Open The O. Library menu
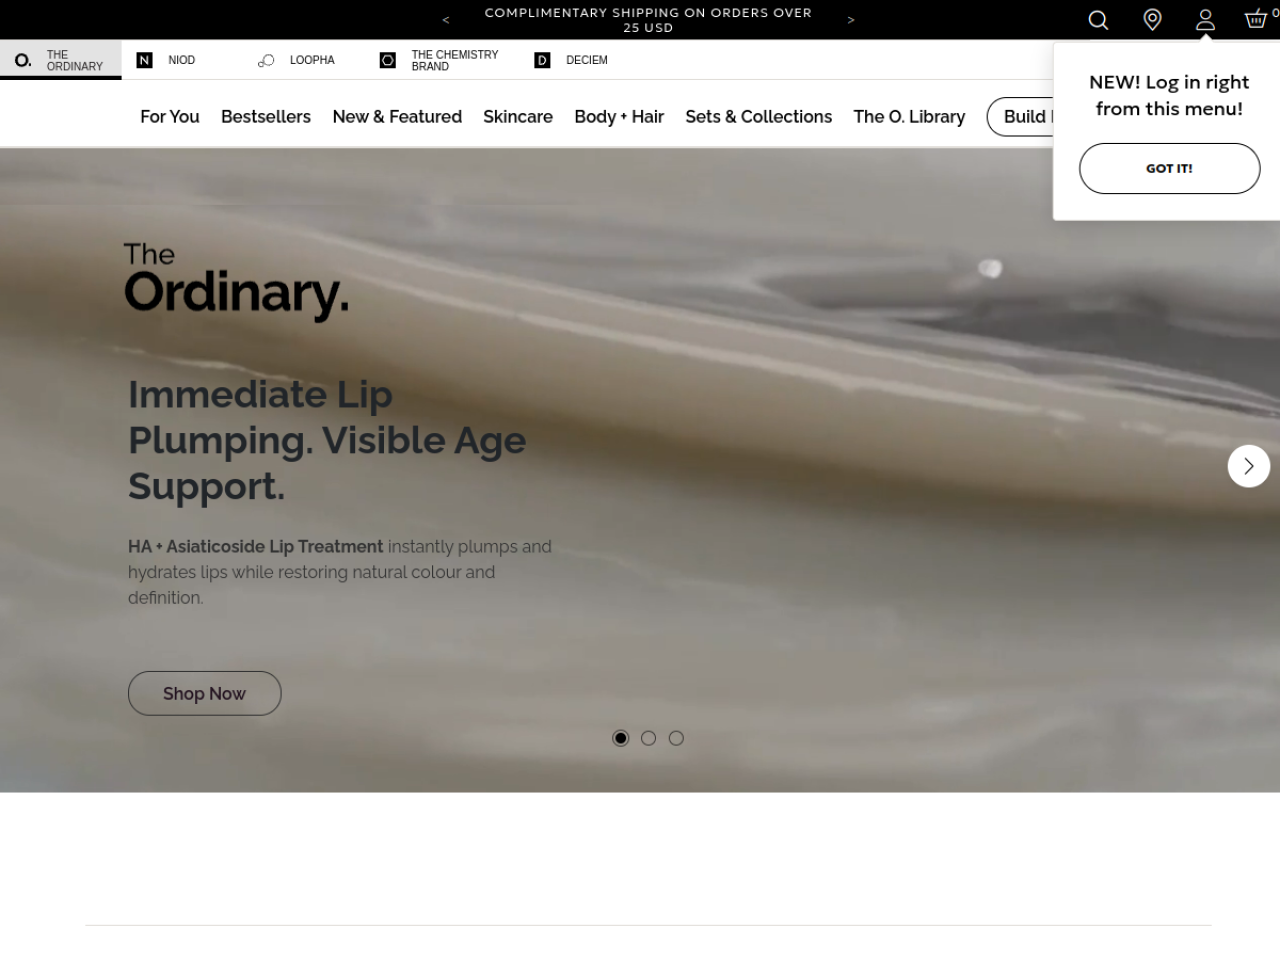The image size is (1280, 960). point(909,117)
